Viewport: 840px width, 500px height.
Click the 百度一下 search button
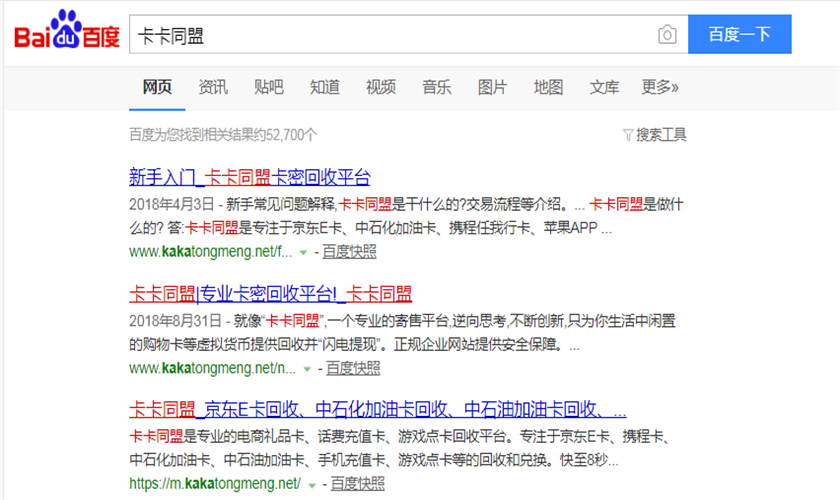739,34
